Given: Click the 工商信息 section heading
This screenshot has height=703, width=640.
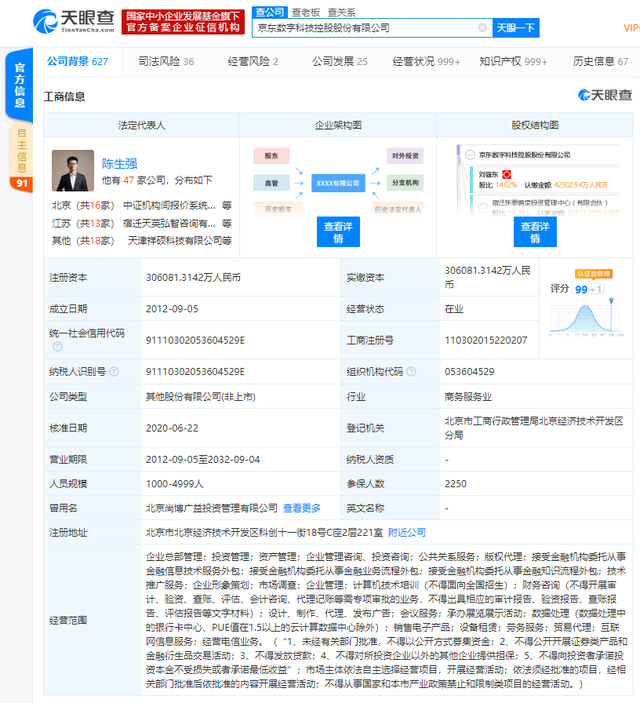Looking at the screenshot, I should click(x=64, y=96).
